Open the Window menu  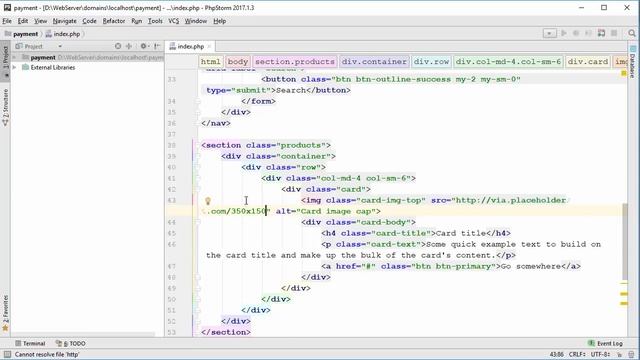point(196,21)
